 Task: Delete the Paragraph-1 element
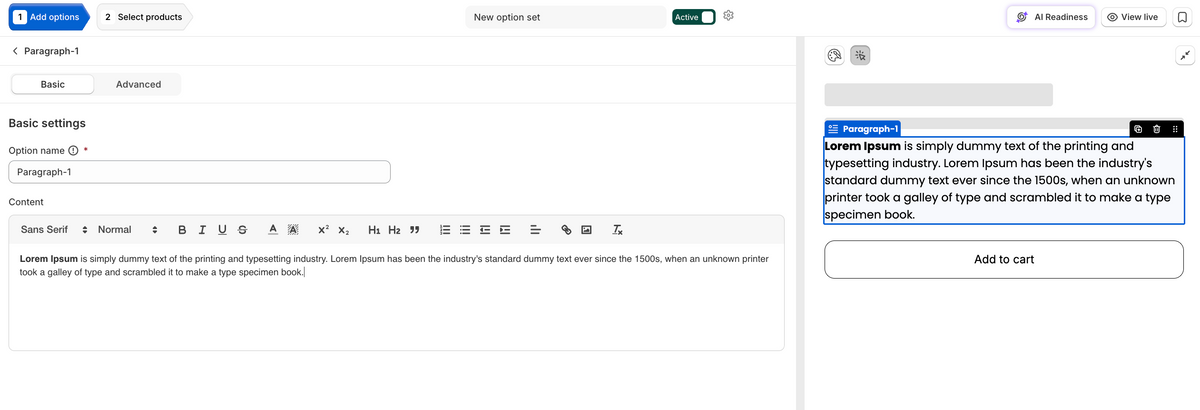click(x=1157, y=129)
